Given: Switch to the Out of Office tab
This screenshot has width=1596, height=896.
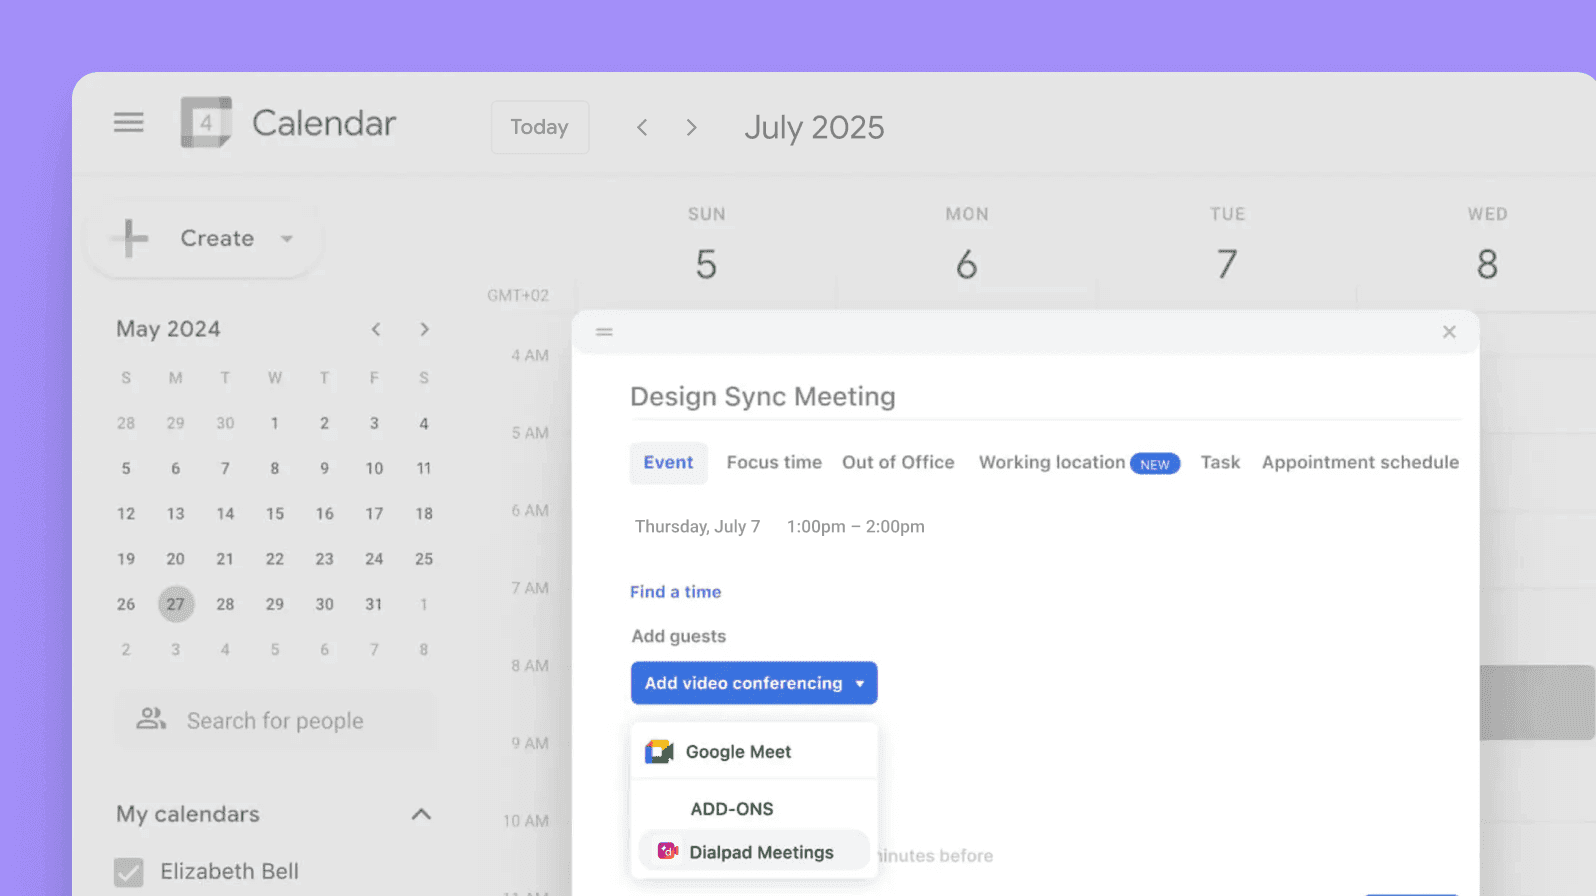Looking at the screenshot, I should pyautogui.click(x=898, y=463).
